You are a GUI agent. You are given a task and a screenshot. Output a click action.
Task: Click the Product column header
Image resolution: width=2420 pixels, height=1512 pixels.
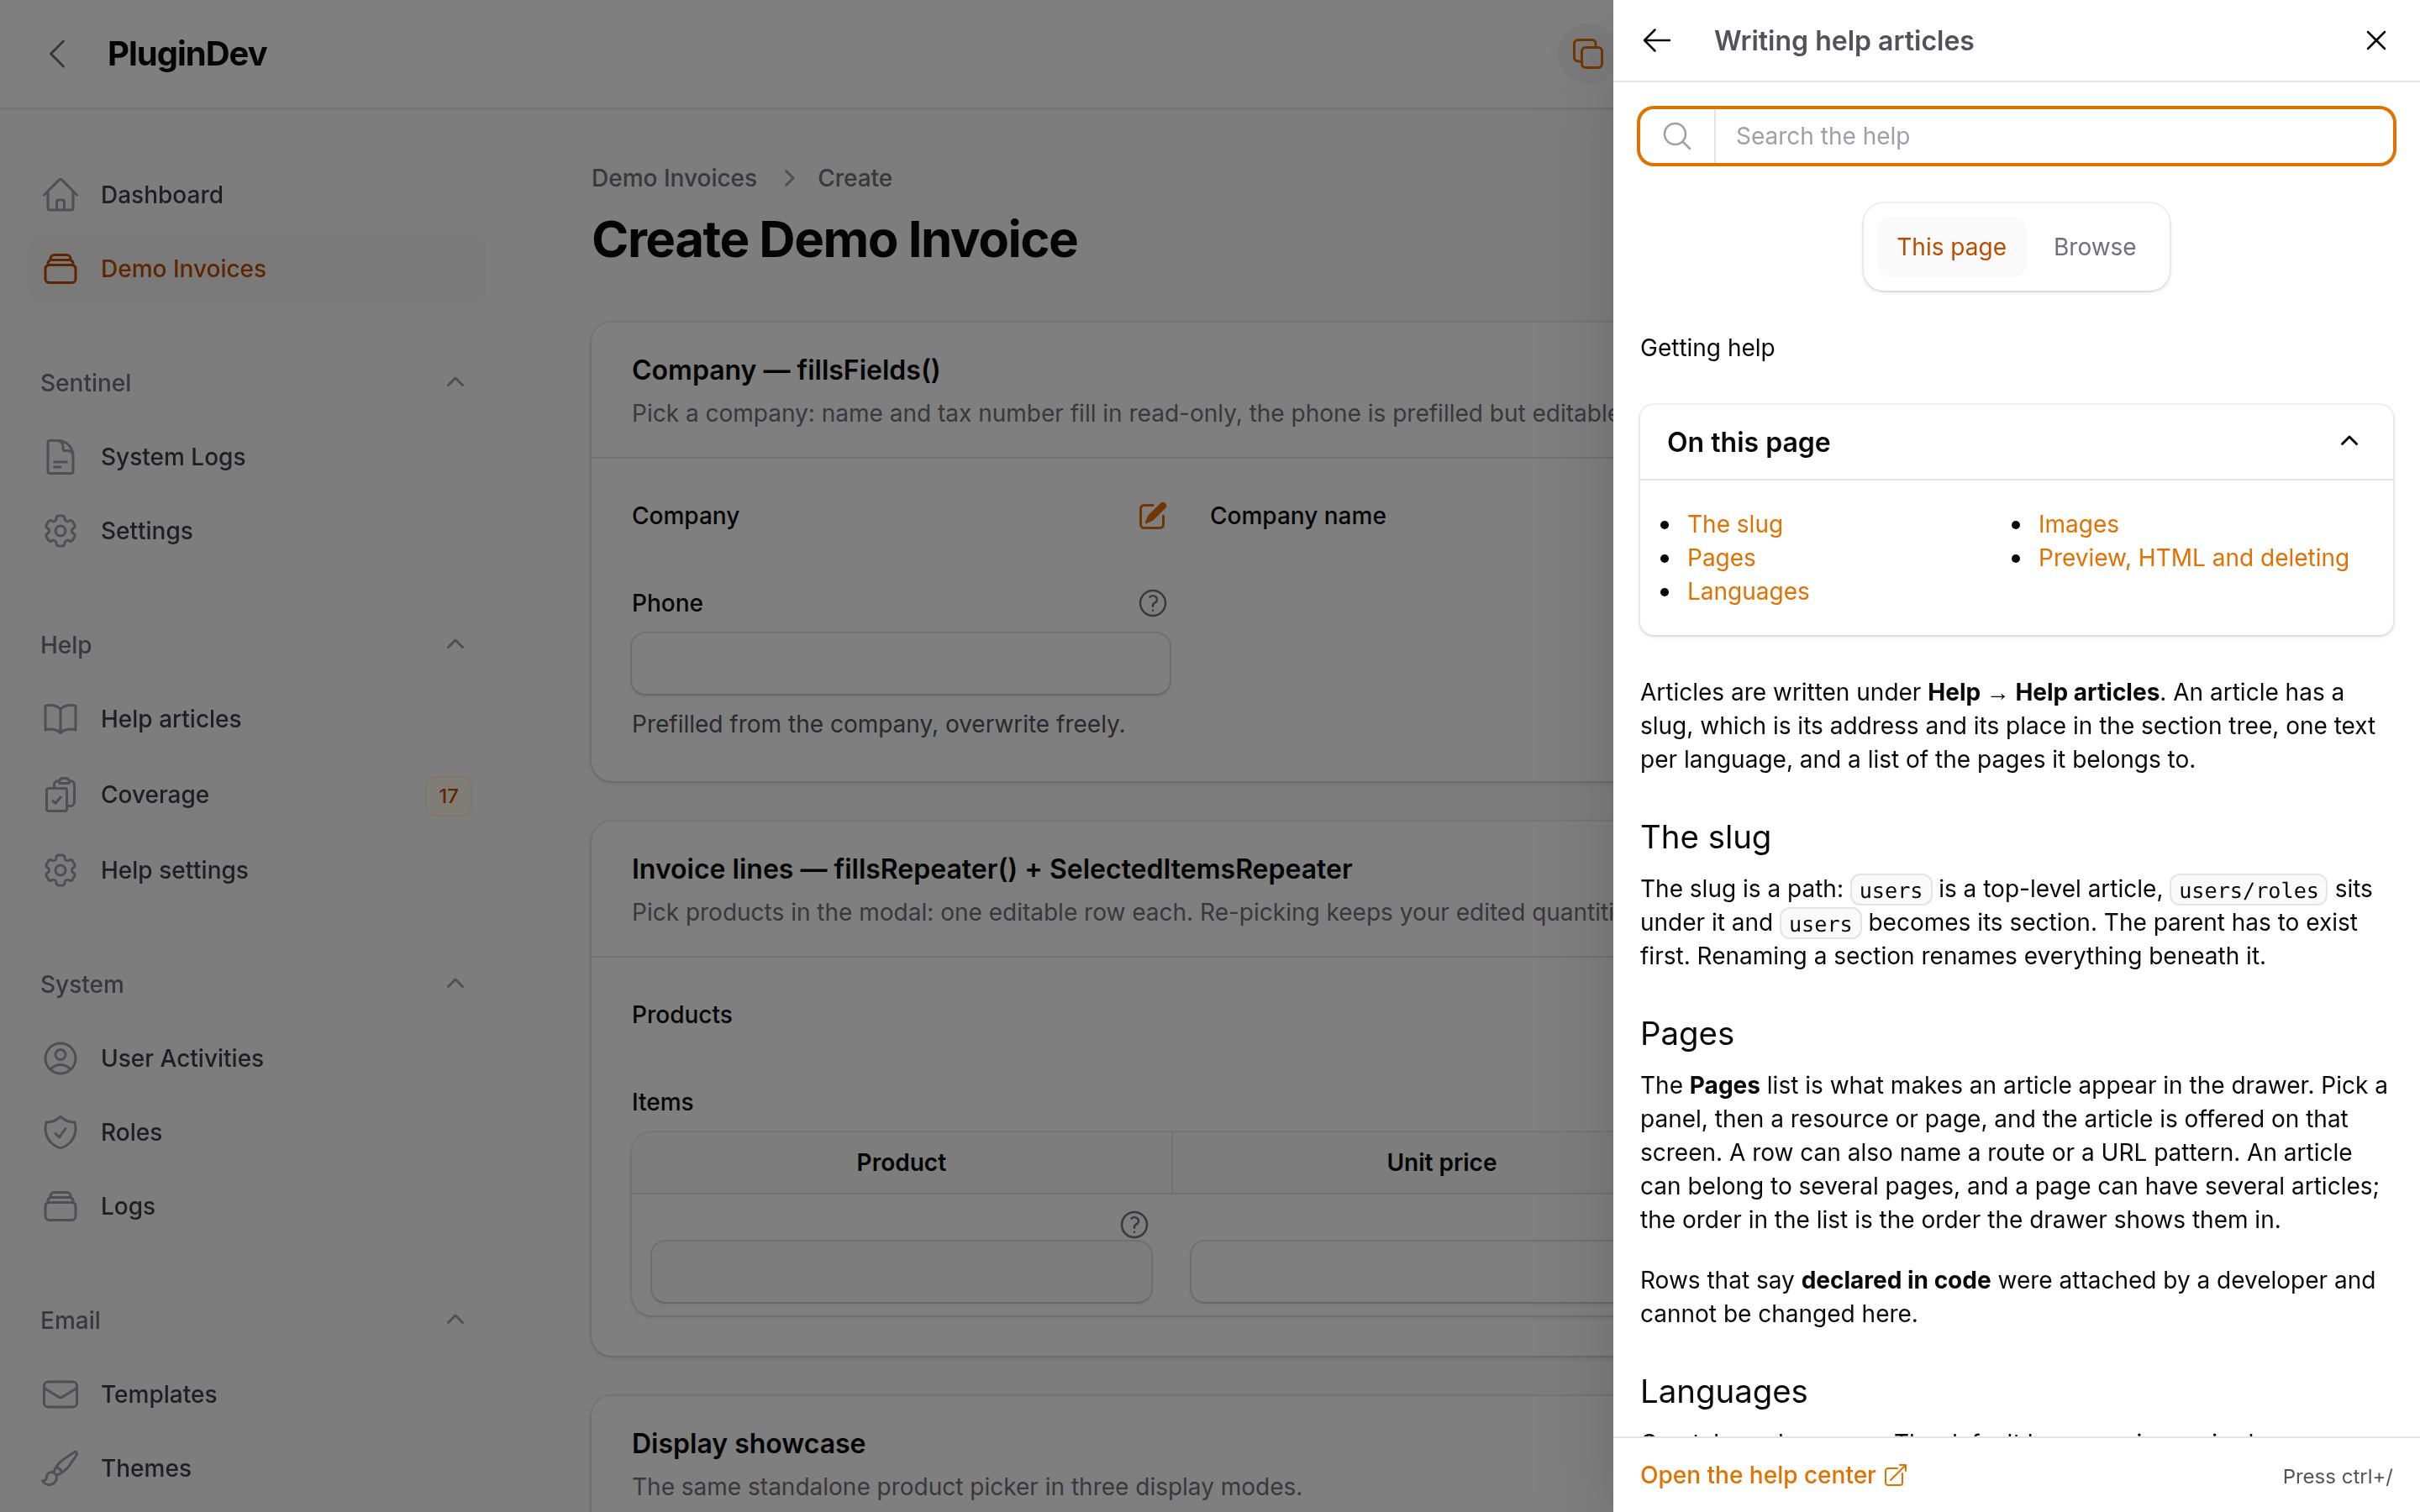[901, 1162]
